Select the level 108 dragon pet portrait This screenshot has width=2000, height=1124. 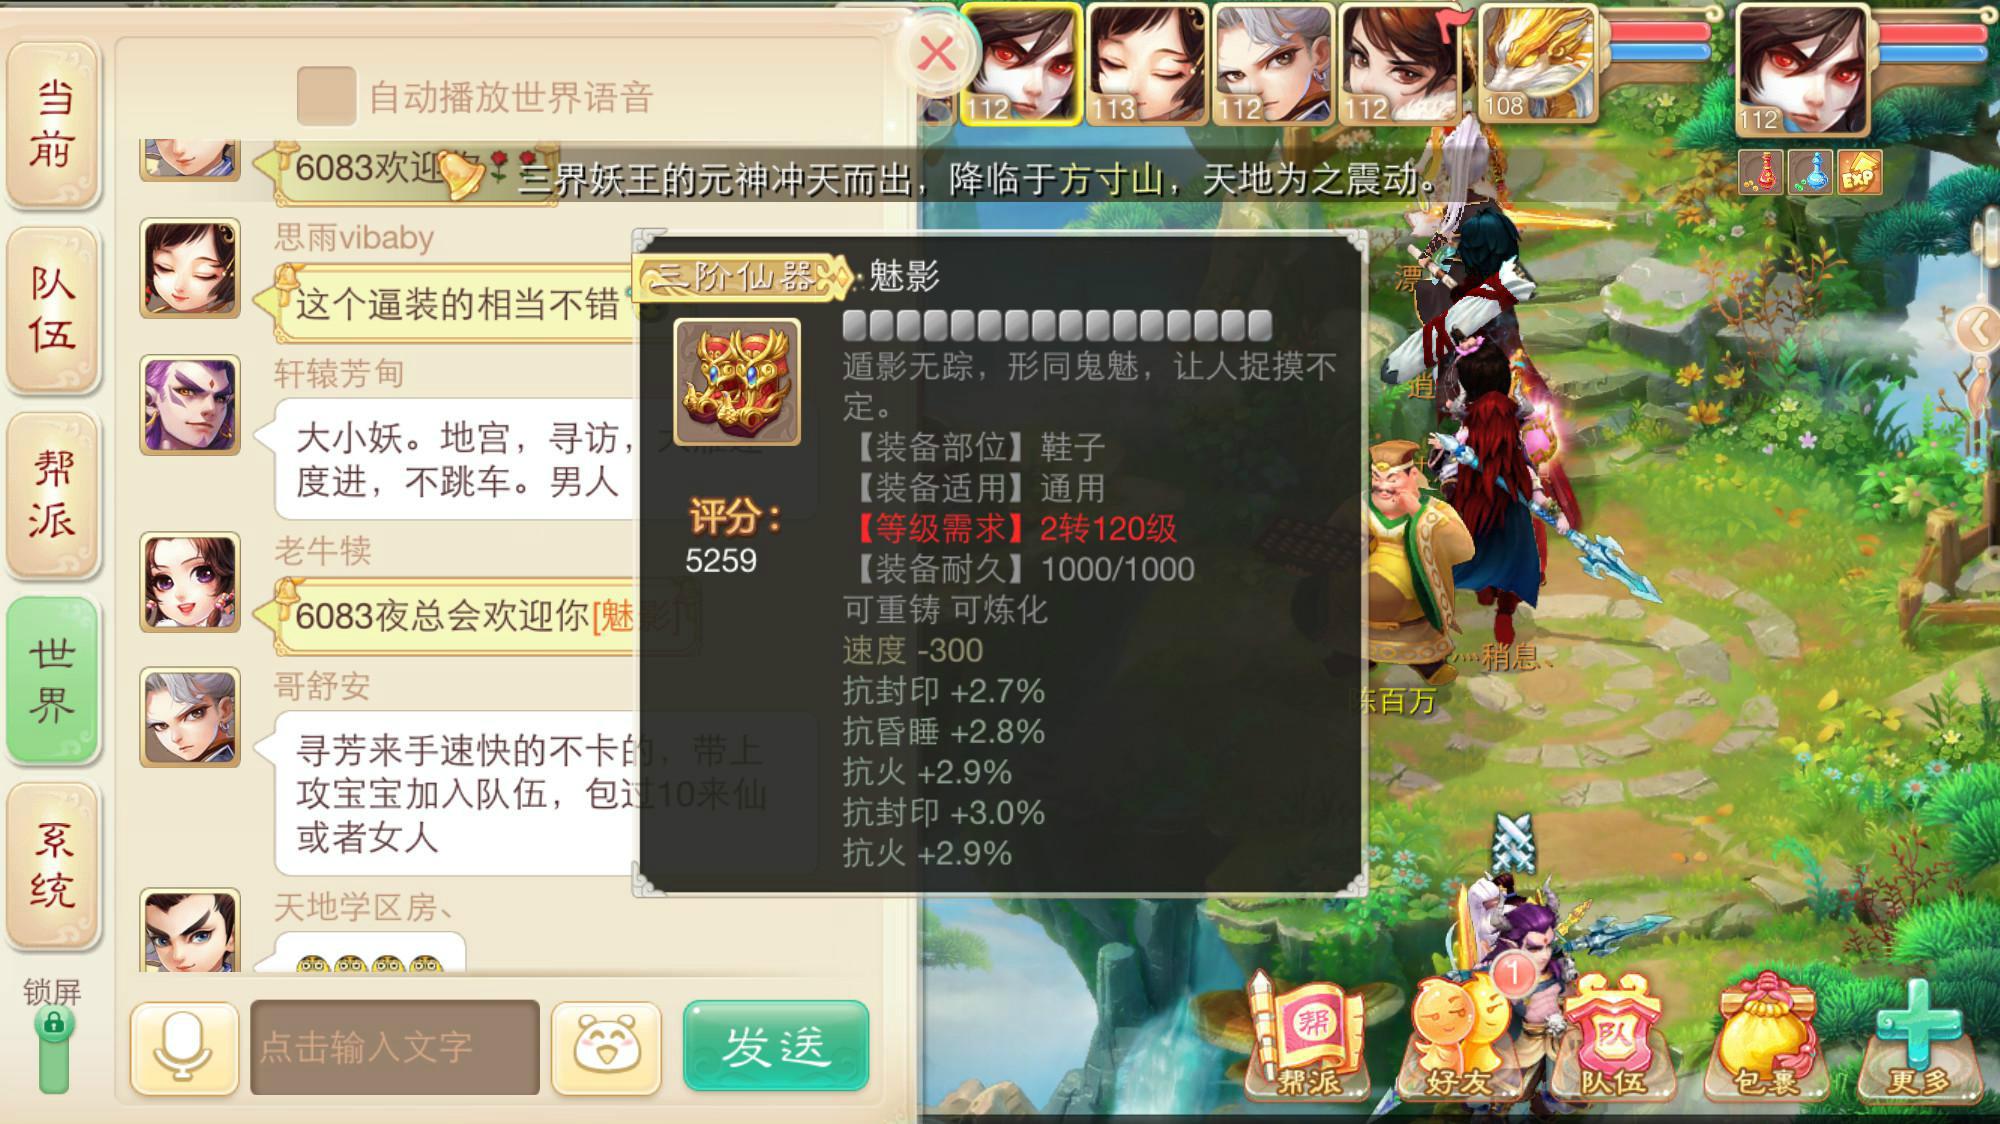pos(1537,64)
